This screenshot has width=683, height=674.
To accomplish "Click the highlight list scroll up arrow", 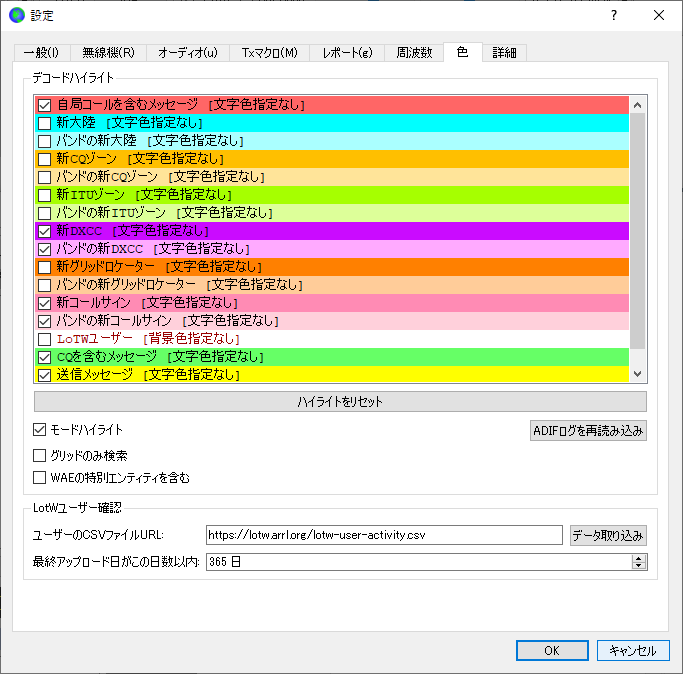I will [638, 105].
